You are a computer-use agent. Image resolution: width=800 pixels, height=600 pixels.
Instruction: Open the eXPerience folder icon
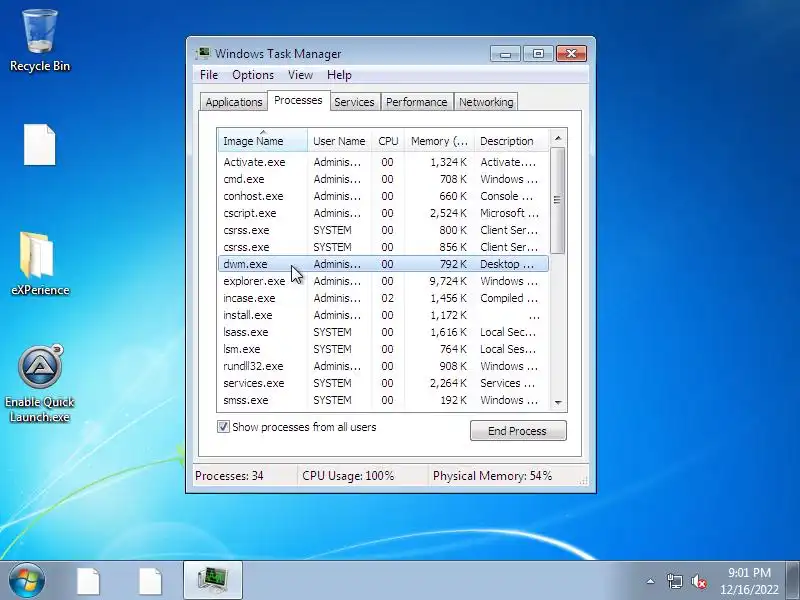[40, 264]
